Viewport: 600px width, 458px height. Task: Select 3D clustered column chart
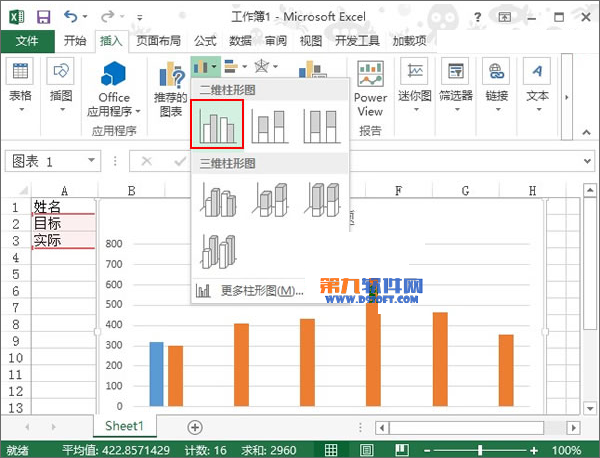click(x=218, y=200)
